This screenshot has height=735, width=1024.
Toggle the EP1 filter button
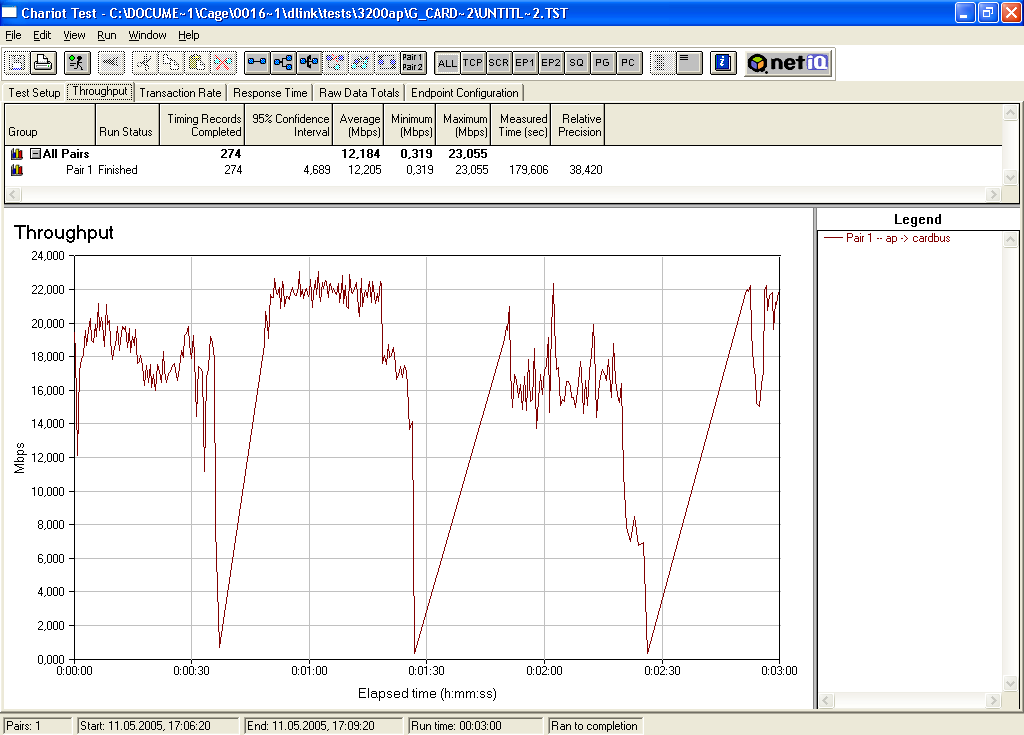point(525,63)
